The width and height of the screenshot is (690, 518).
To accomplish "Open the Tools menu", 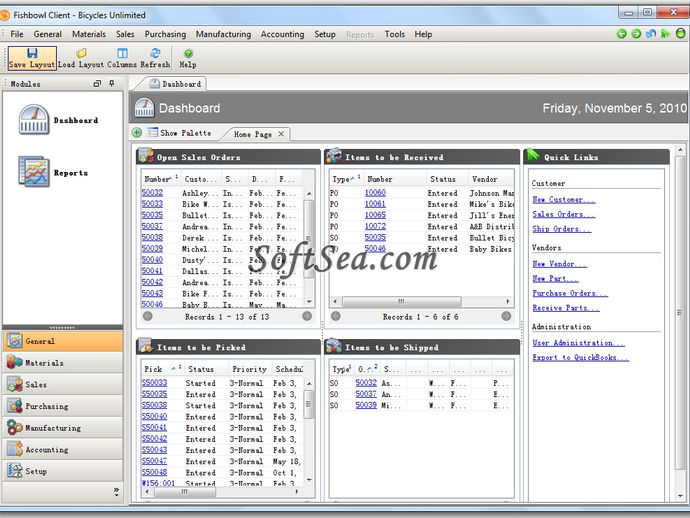I will (394, 34).
